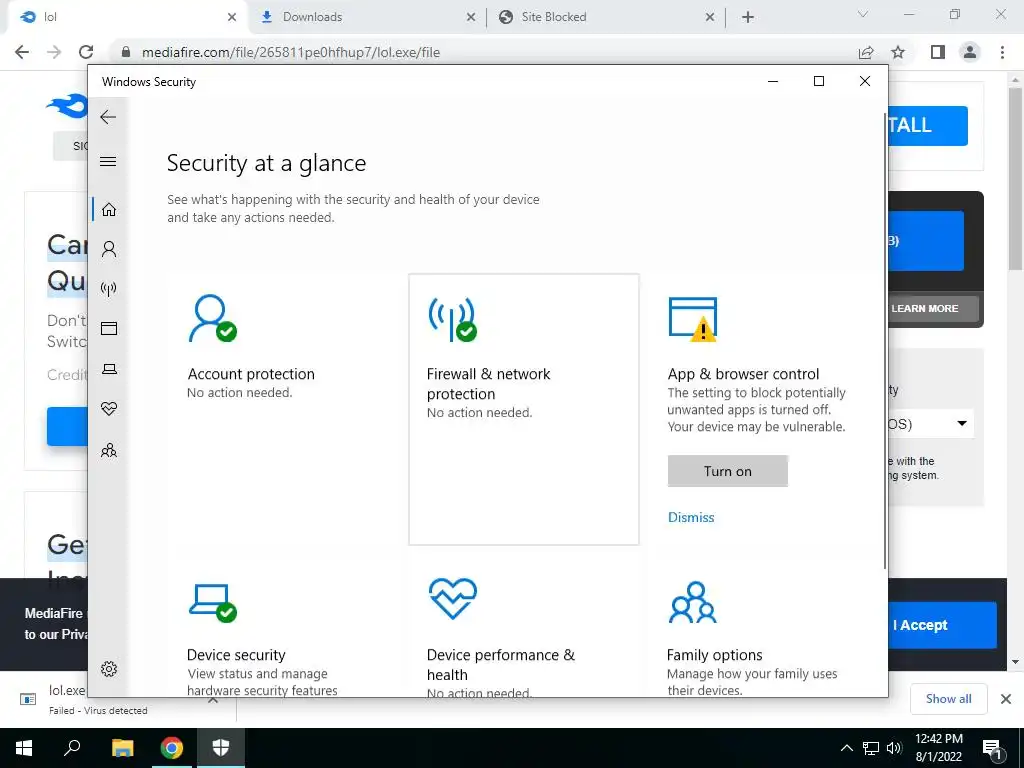
Task: Open the Chrome profile avatar
Action: pos(970,52)
